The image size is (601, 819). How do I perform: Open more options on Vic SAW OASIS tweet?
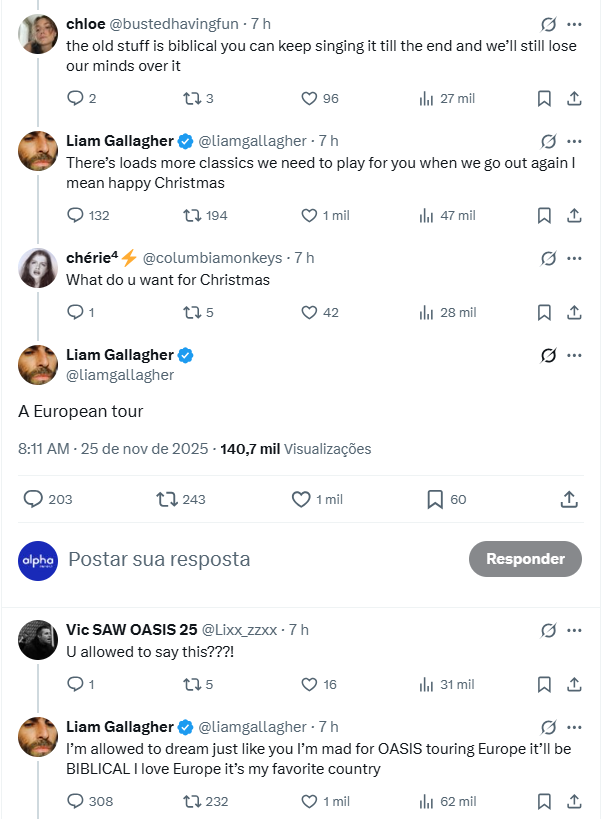pos(574,630)
